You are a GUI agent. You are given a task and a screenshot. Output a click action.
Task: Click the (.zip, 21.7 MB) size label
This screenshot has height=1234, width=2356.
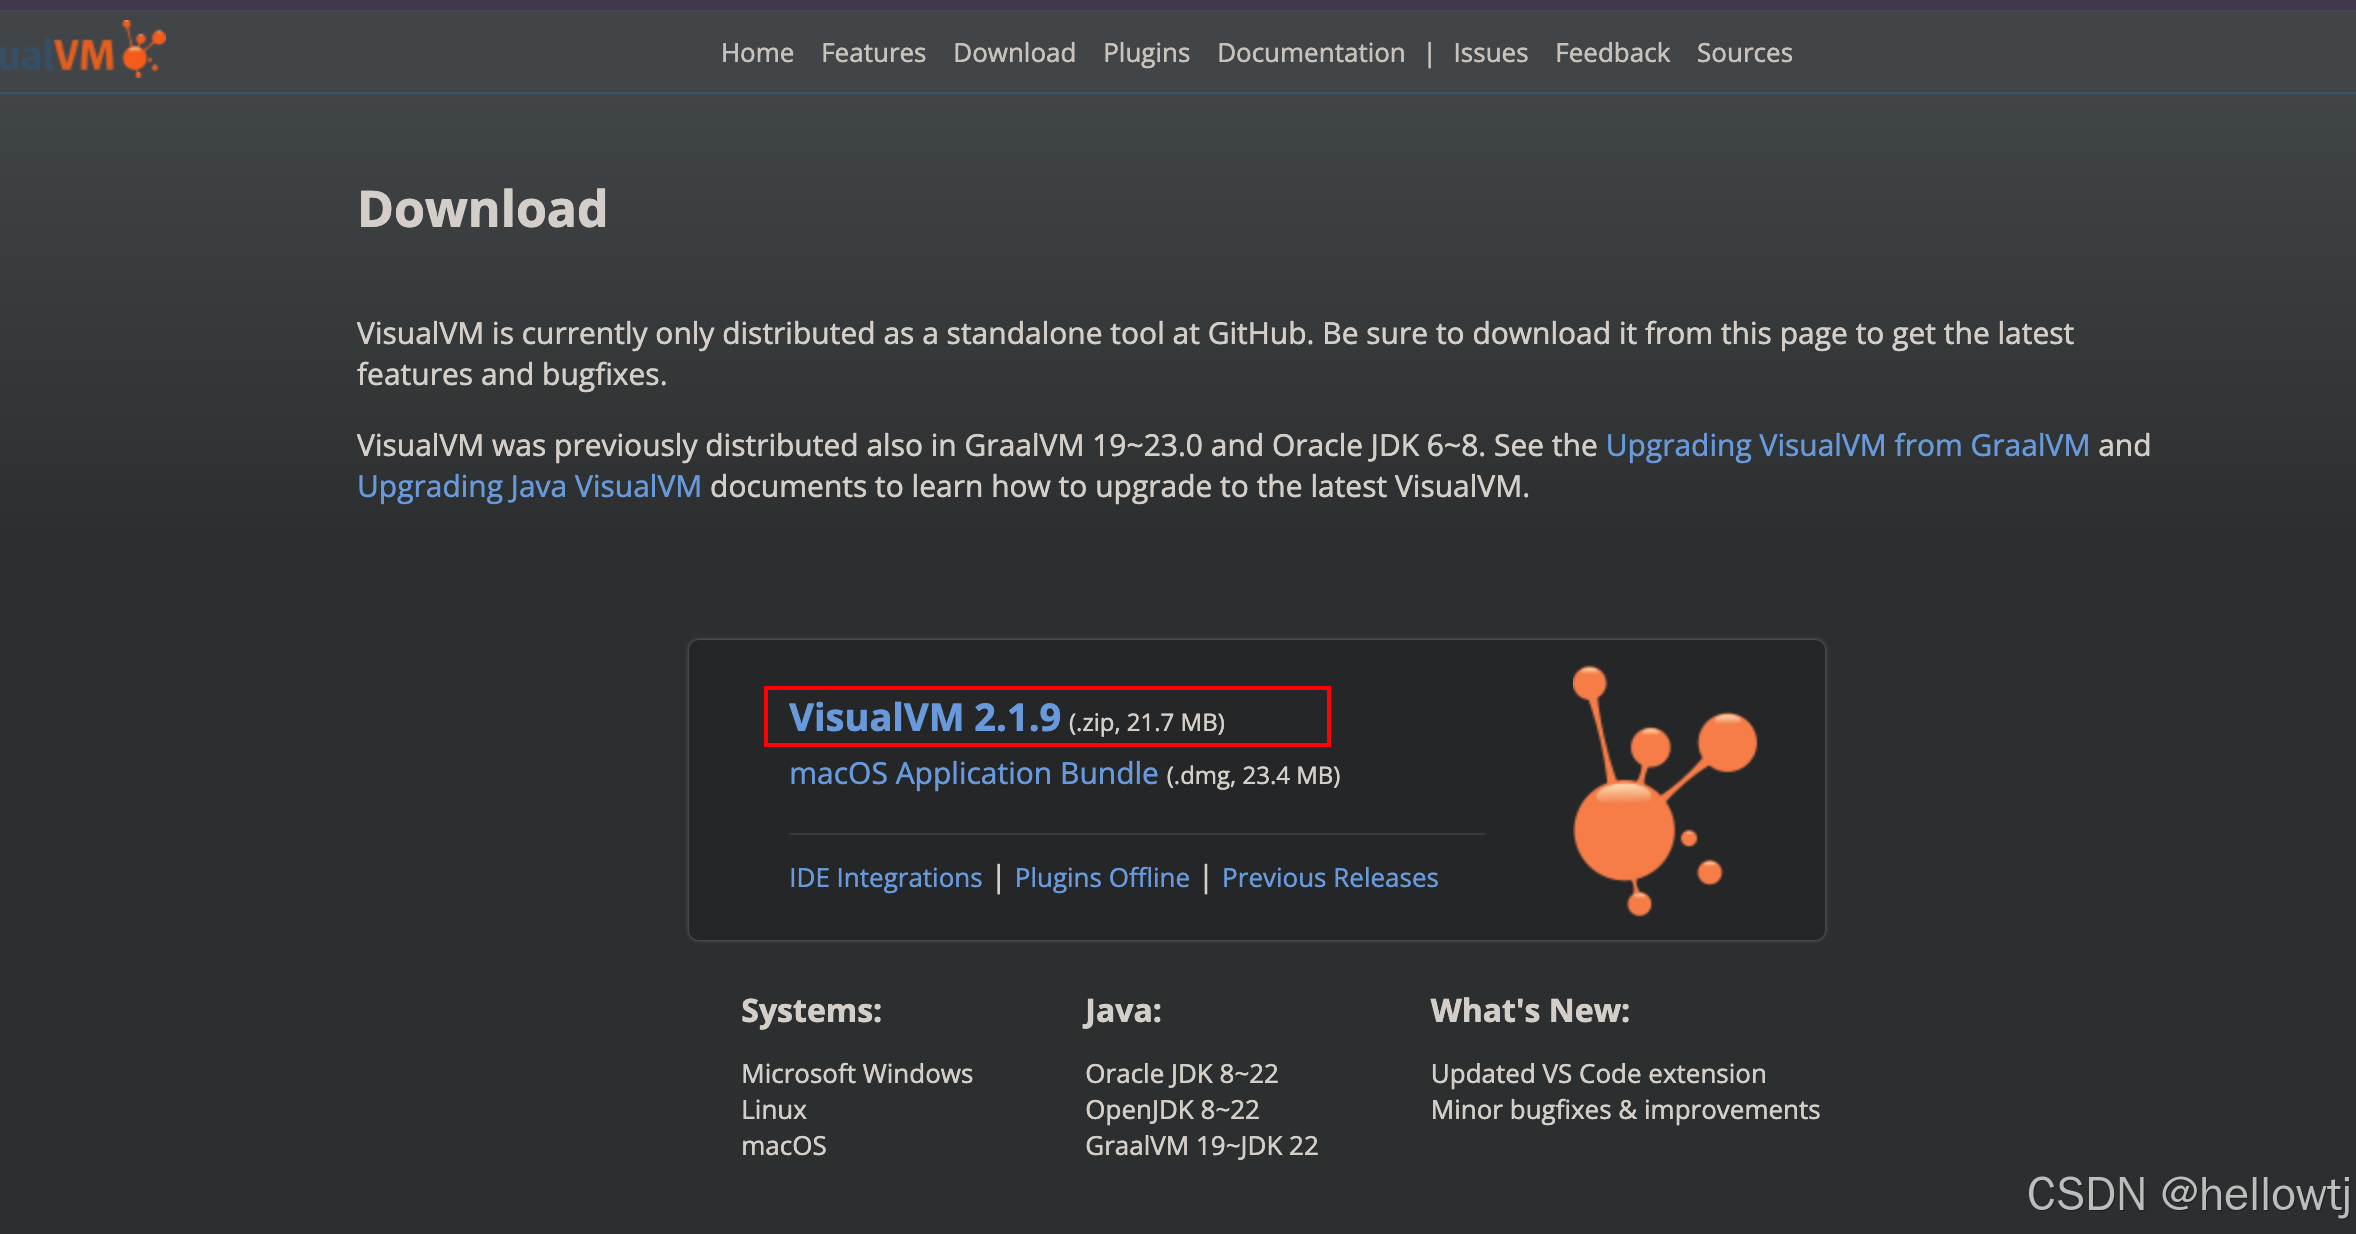coord(1147,722)
